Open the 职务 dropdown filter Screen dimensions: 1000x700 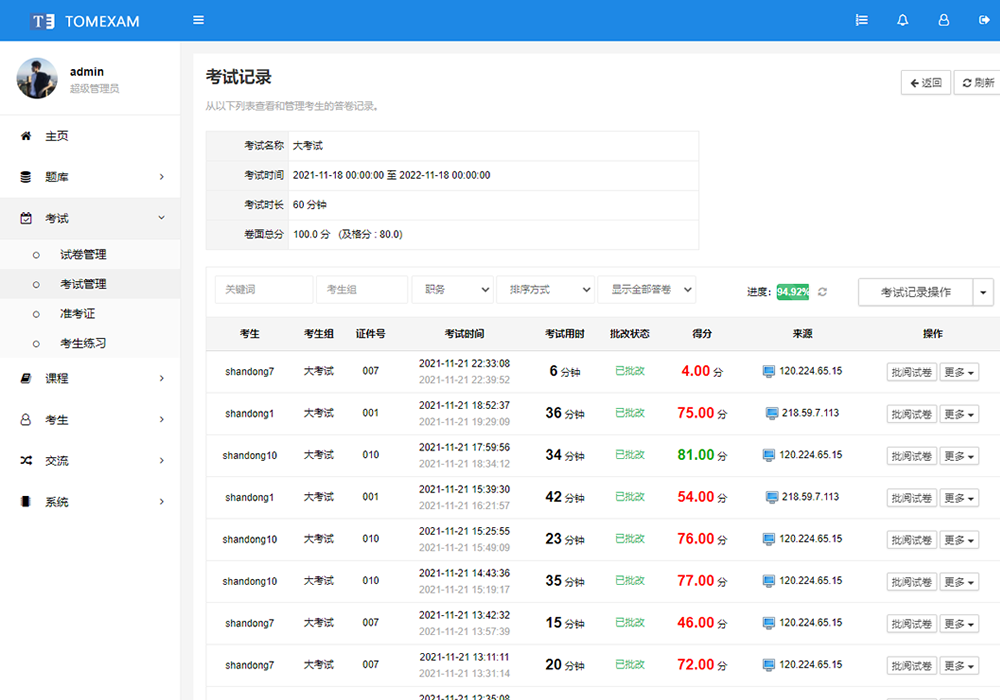pyautogui.click(x=452, y=290)
